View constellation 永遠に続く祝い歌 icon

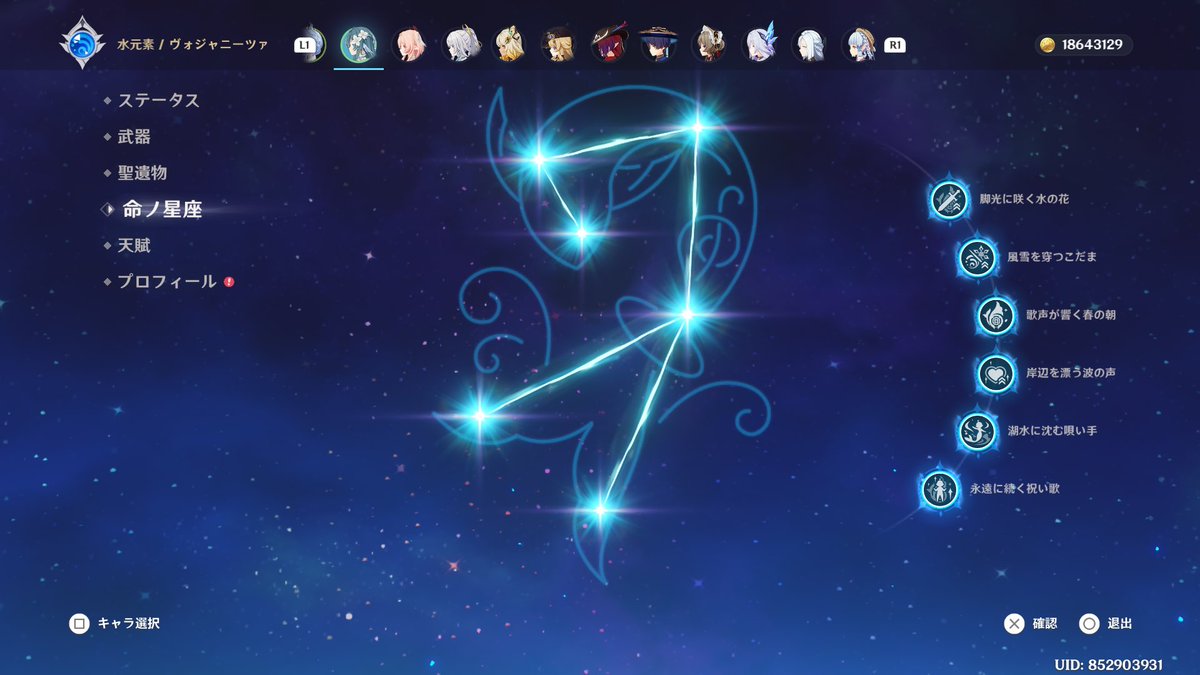940,490
